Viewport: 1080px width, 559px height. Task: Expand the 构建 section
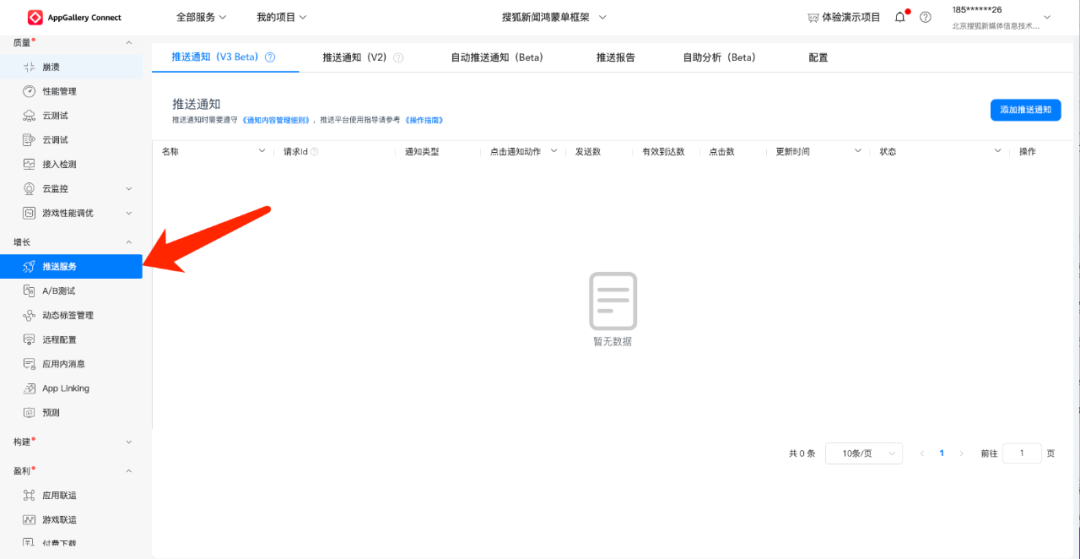tap(129, 441)
